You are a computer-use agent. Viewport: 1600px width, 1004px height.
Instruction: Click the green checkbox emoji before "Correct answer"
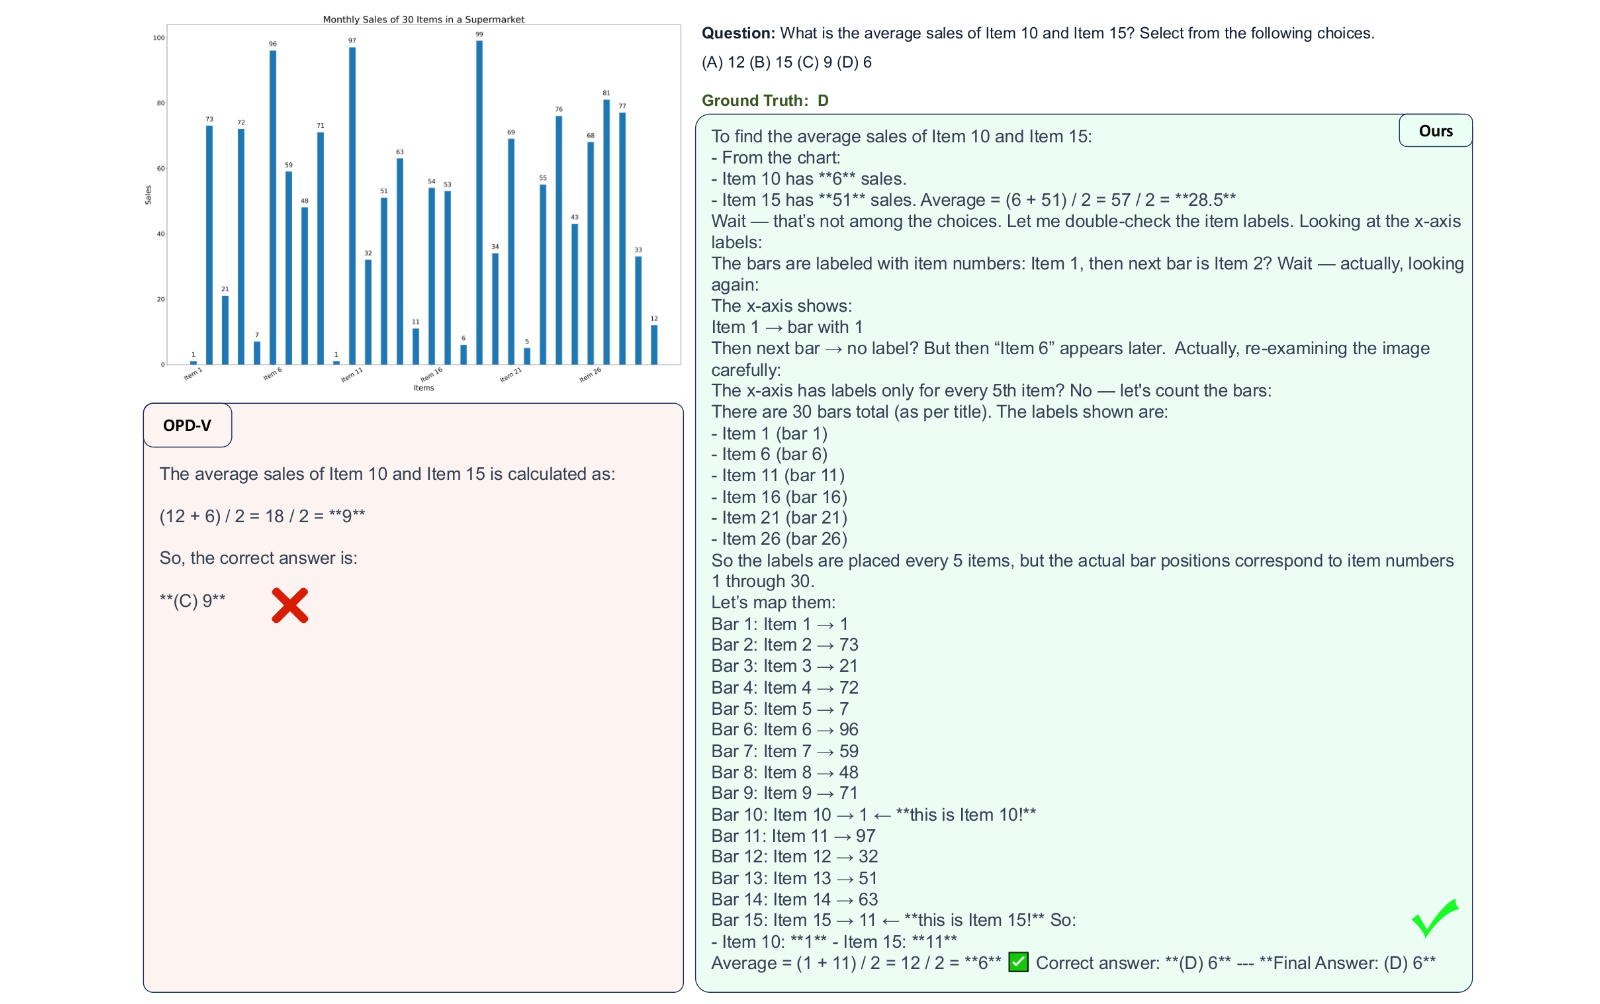pos(1018,962)
